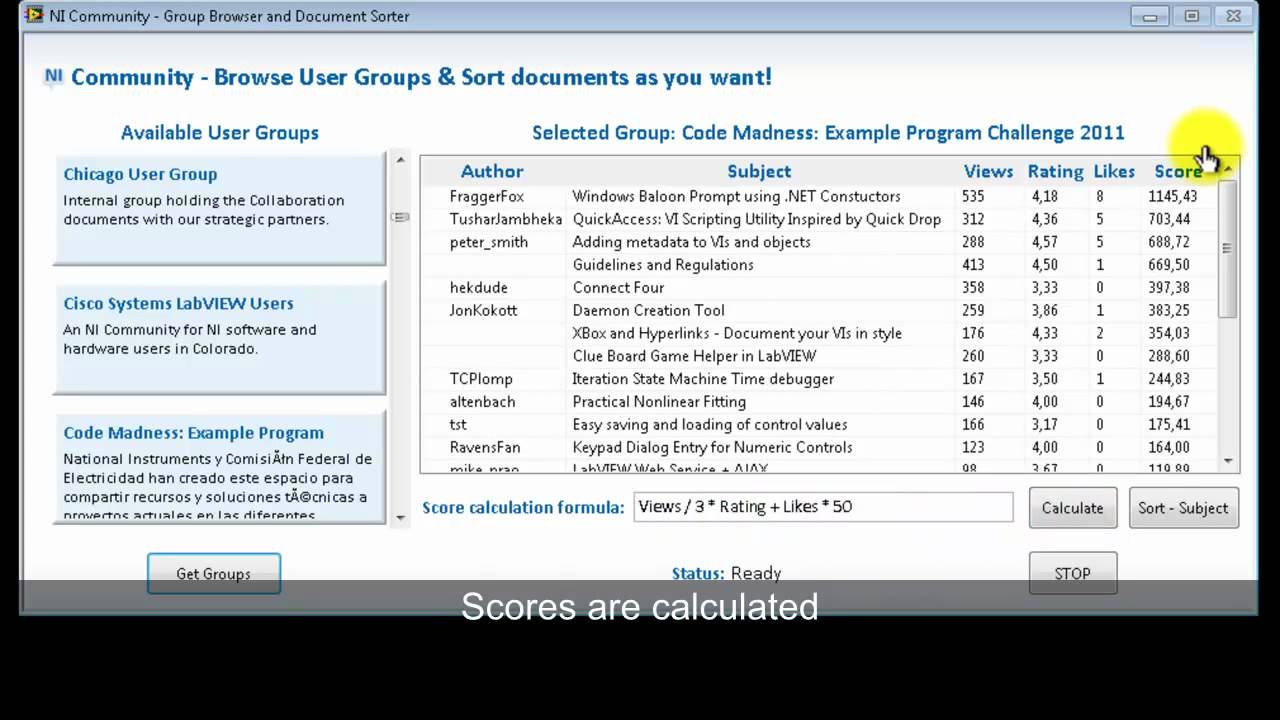Select Windows Baloon Prompt using .NET Constuctors

(x=736, y=196)
